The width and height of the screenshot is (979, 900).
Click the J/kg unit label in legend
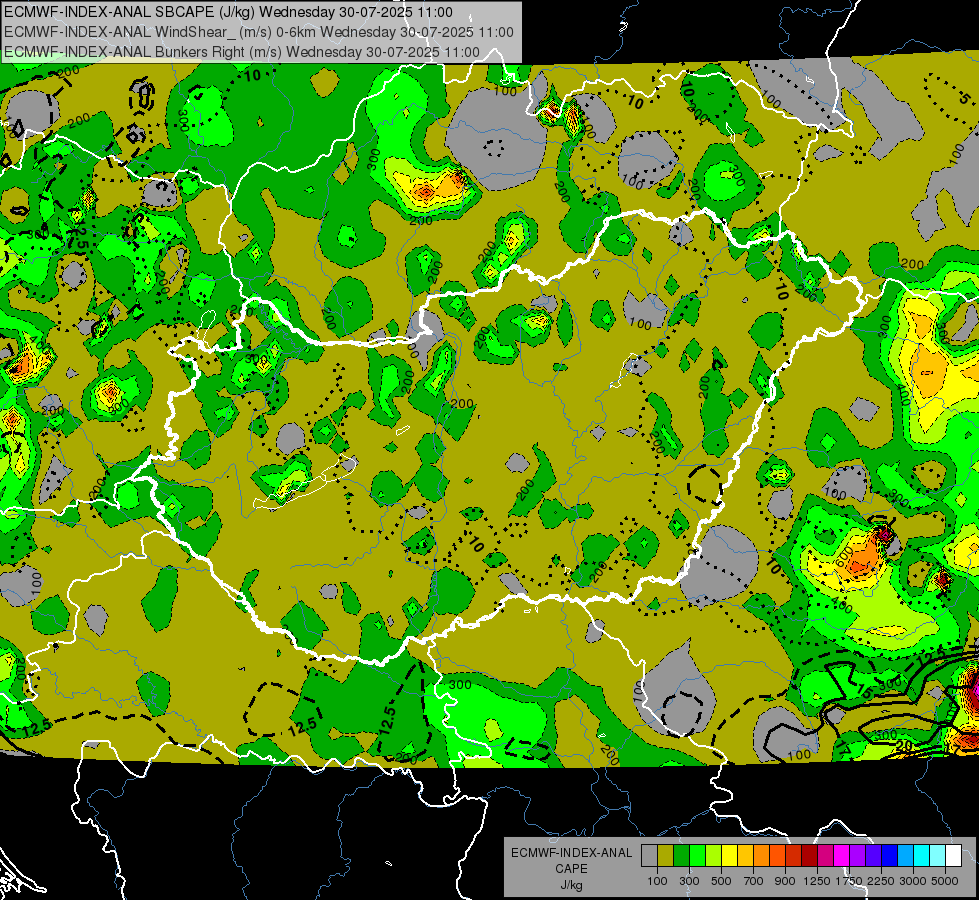[x=571, y=885]
